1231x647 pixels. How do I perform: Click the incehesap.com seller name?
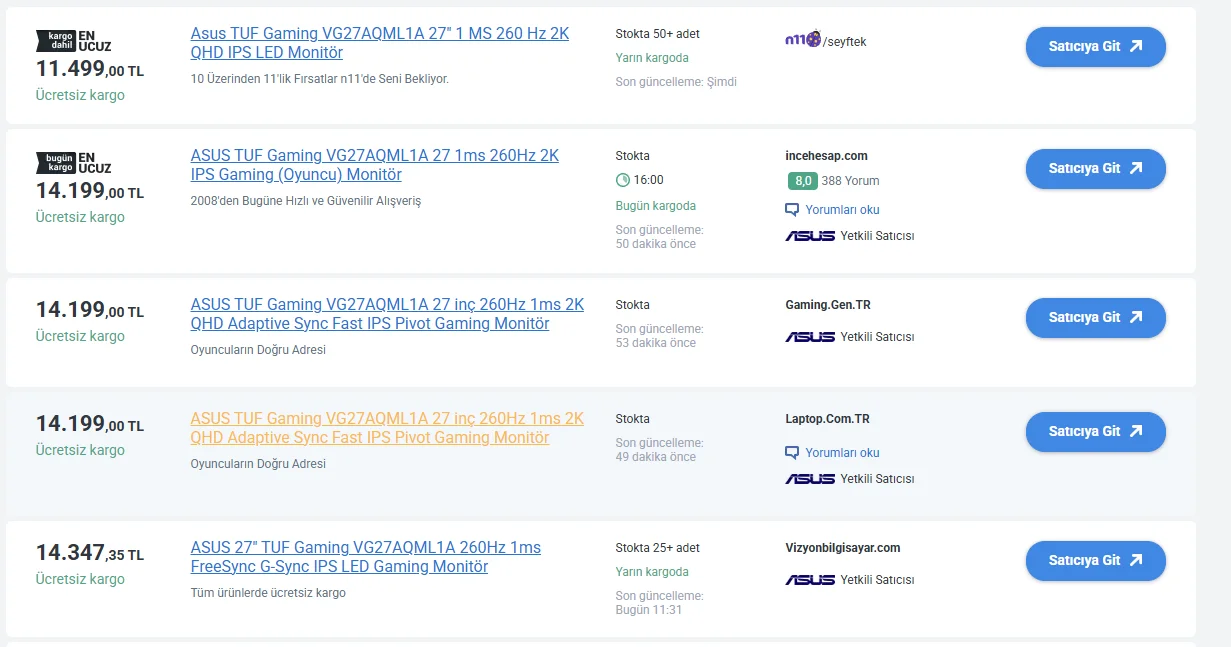pyautogui.click(x=826, y=156)
